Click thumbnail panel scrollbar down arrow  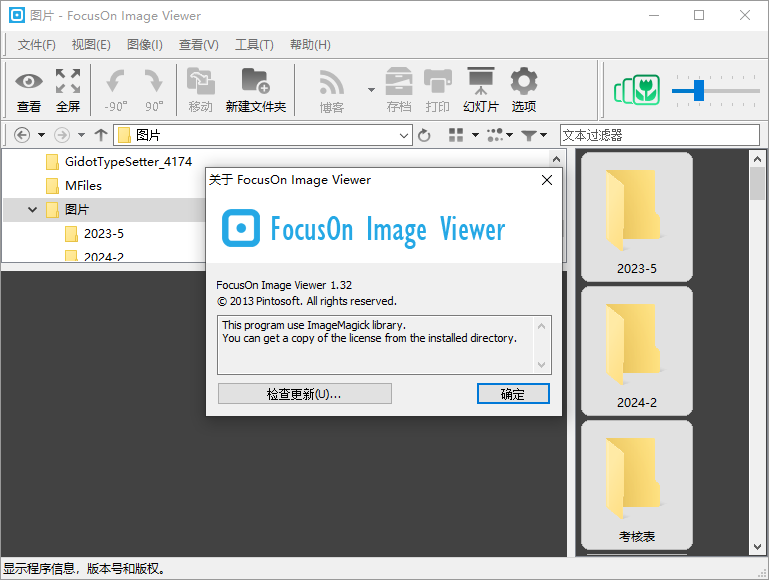pyautogui.click(x=757, y=547)
